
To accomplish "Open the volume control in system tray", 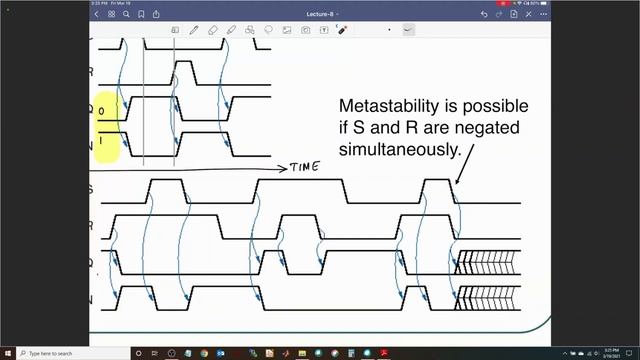I will [596, 353].
